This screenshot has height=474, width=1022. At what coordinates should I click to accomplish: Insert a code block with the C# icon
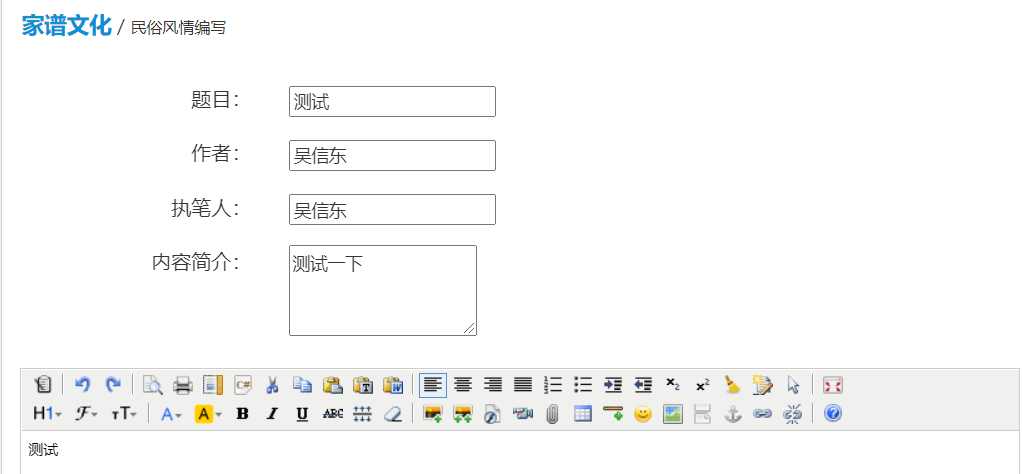pos(243,385)
